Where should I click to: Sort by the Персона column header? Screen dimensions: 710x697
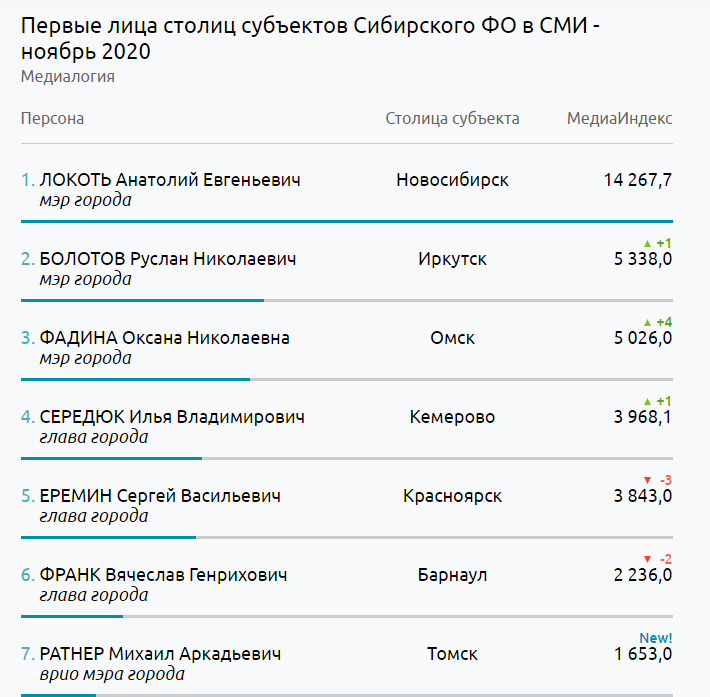pyautogui.click(x=52, y=119)
